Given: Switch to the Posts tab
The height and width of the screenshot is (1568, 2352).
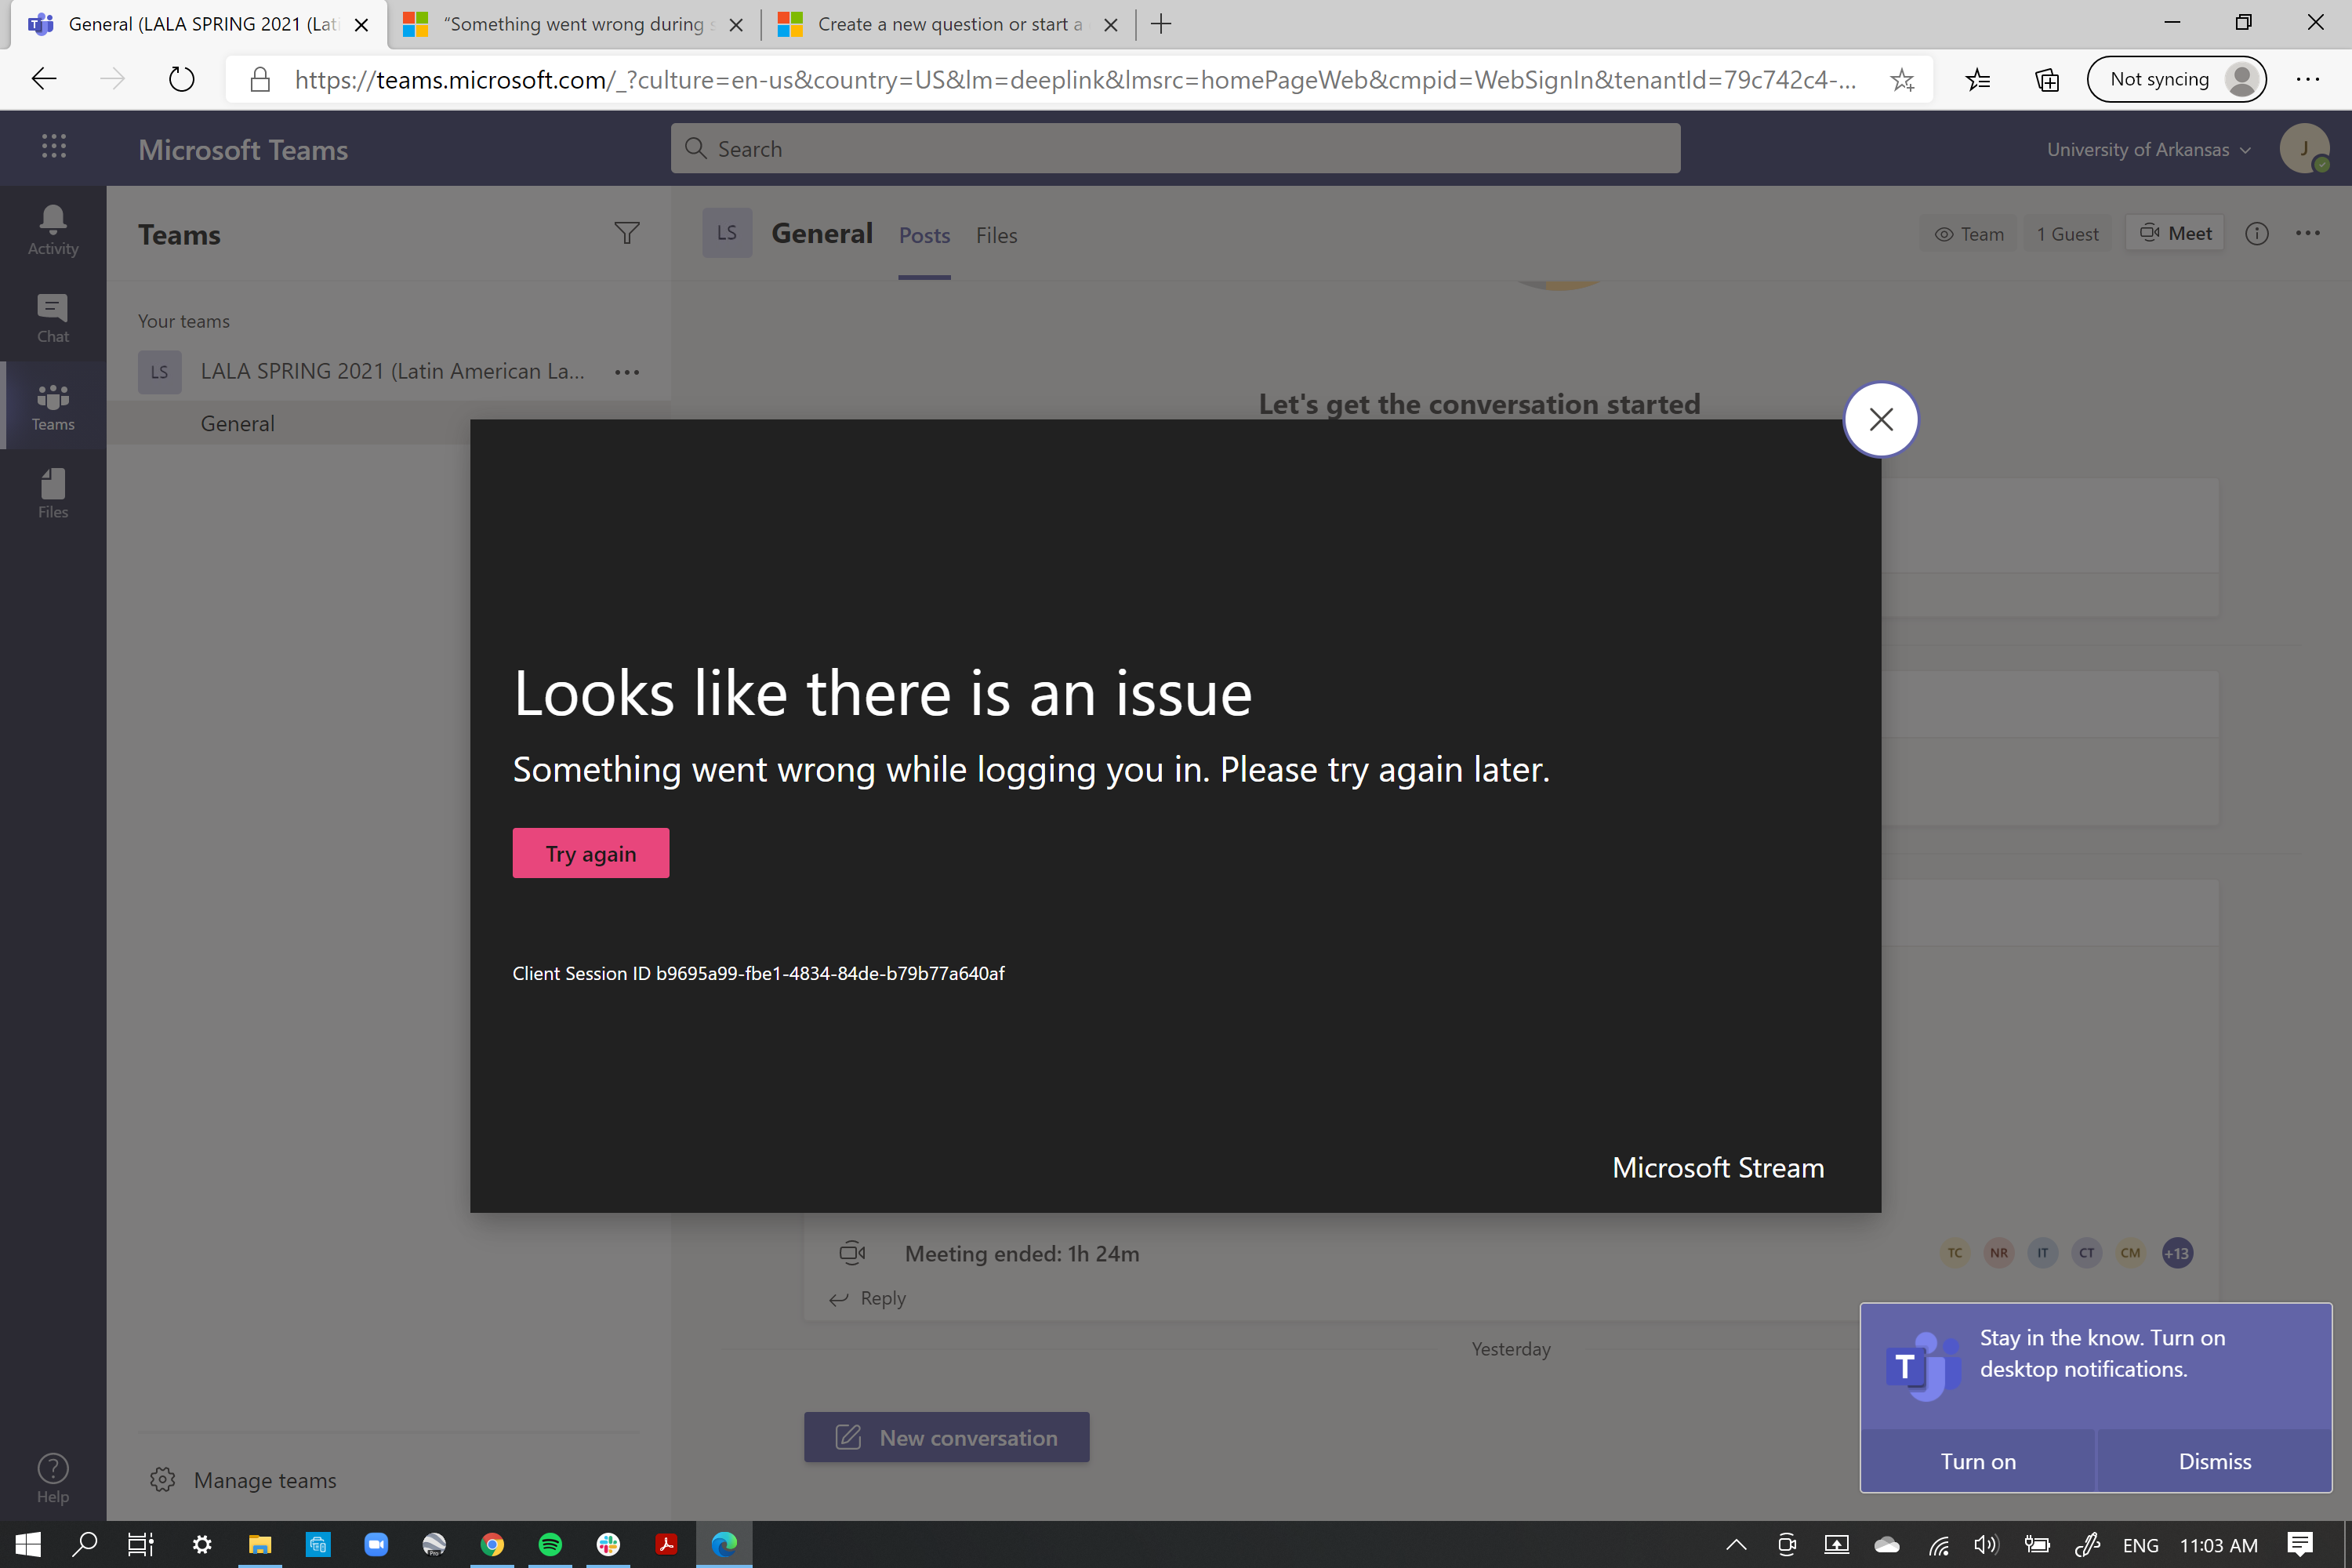Looking at the screenshot, I should pyautogui.click(x=924, y=235).
